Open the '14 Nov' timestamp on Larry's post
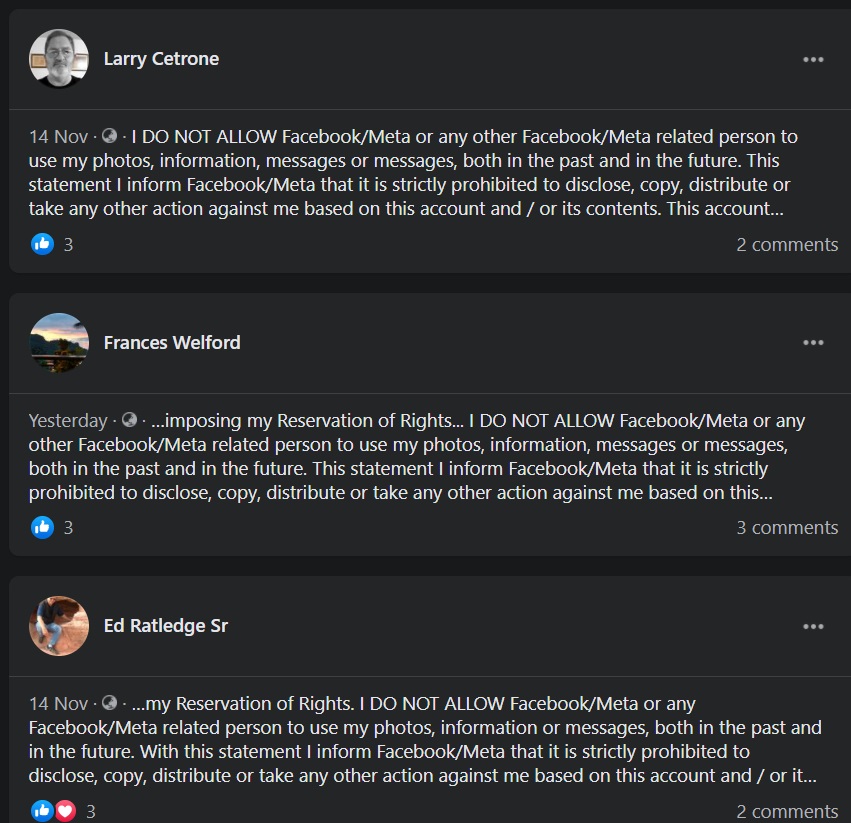 (58, 137)
